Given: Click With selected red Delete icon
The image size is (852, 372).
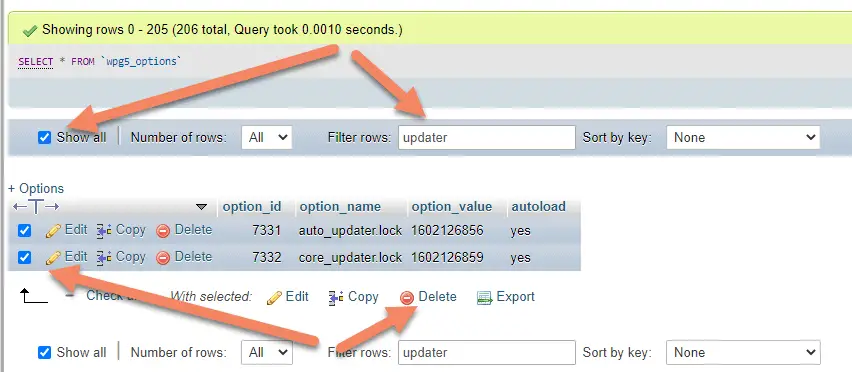Looking at the screenshot, I should click(x=407, y=298).
